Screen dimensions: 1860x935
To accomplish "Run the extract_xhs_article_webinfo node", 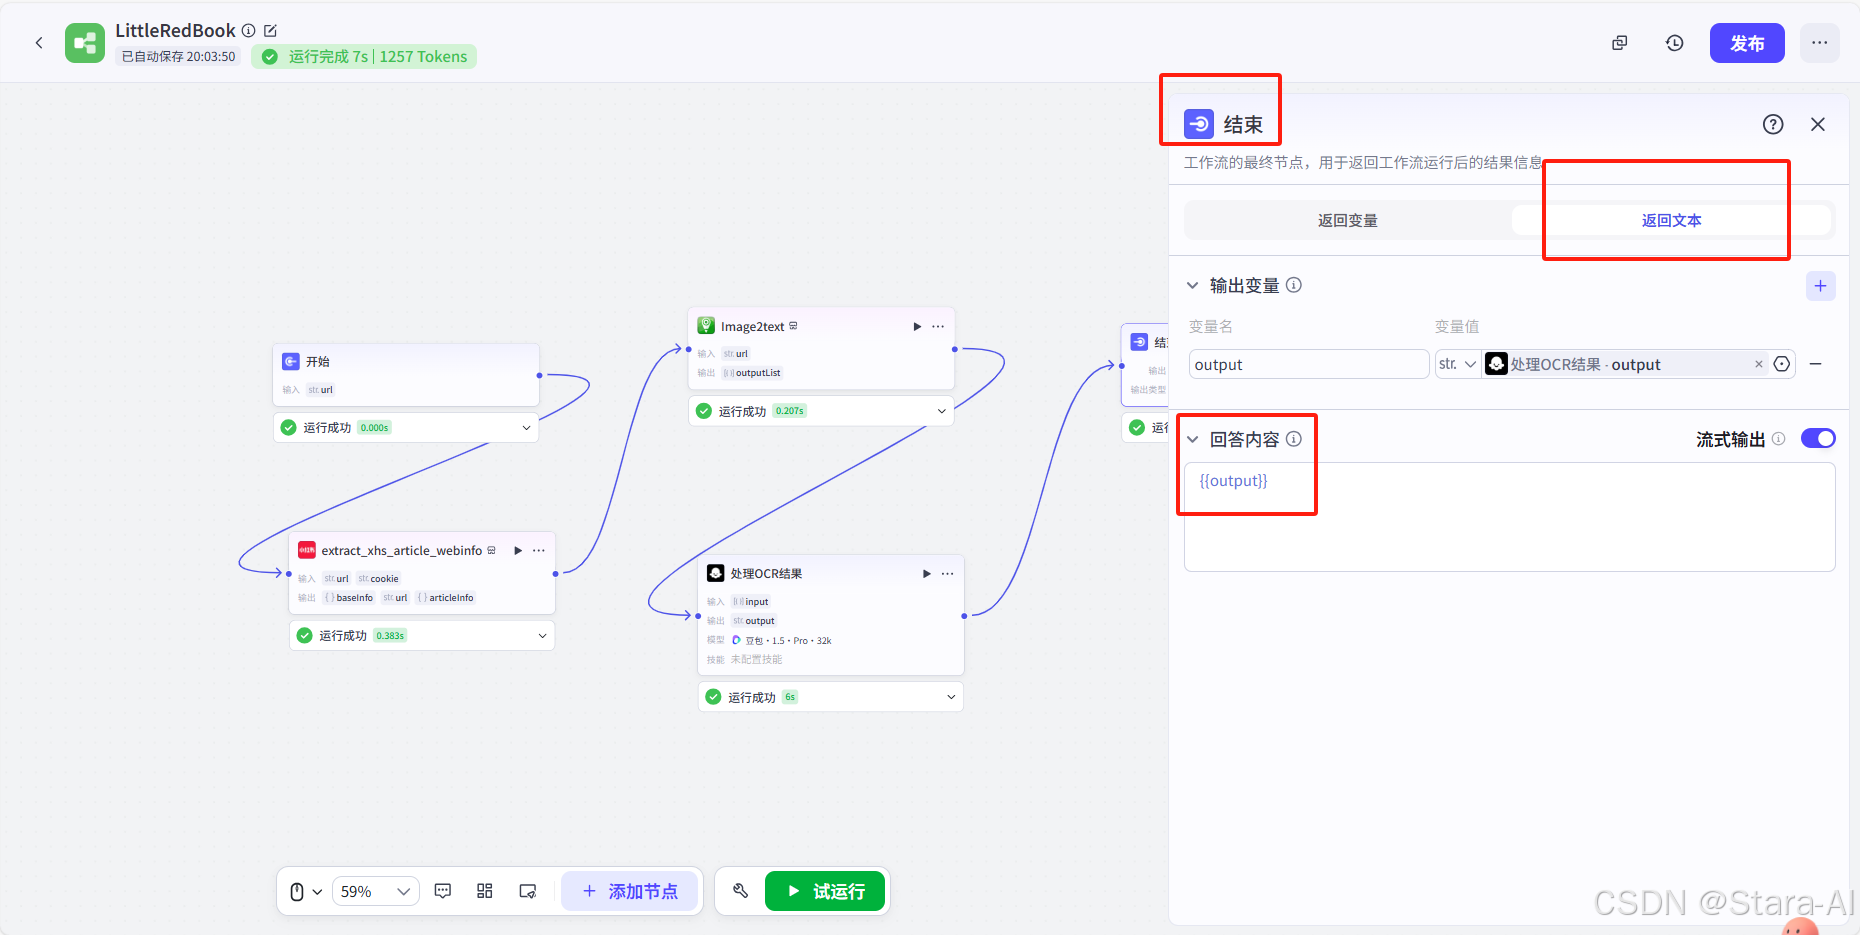I will 518,550.
